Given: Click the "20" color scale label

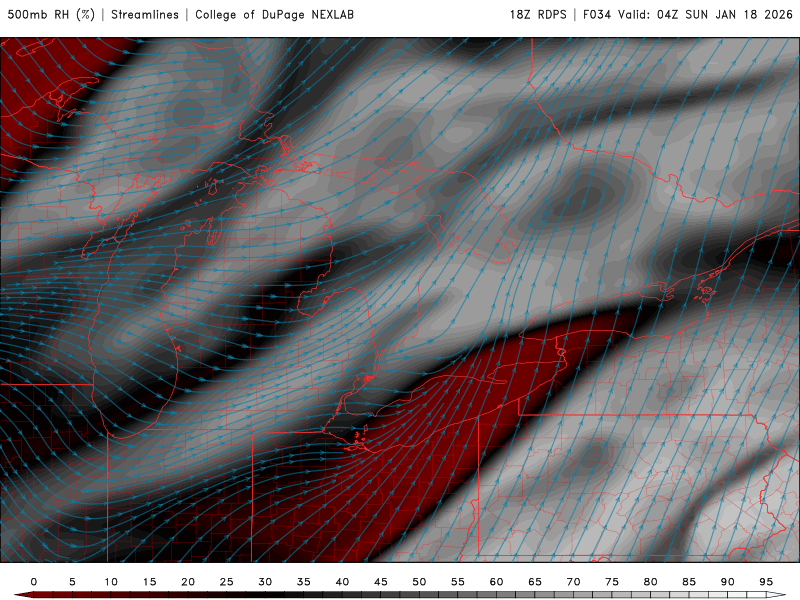Looking at the screenshot, I should click(188, 582).
